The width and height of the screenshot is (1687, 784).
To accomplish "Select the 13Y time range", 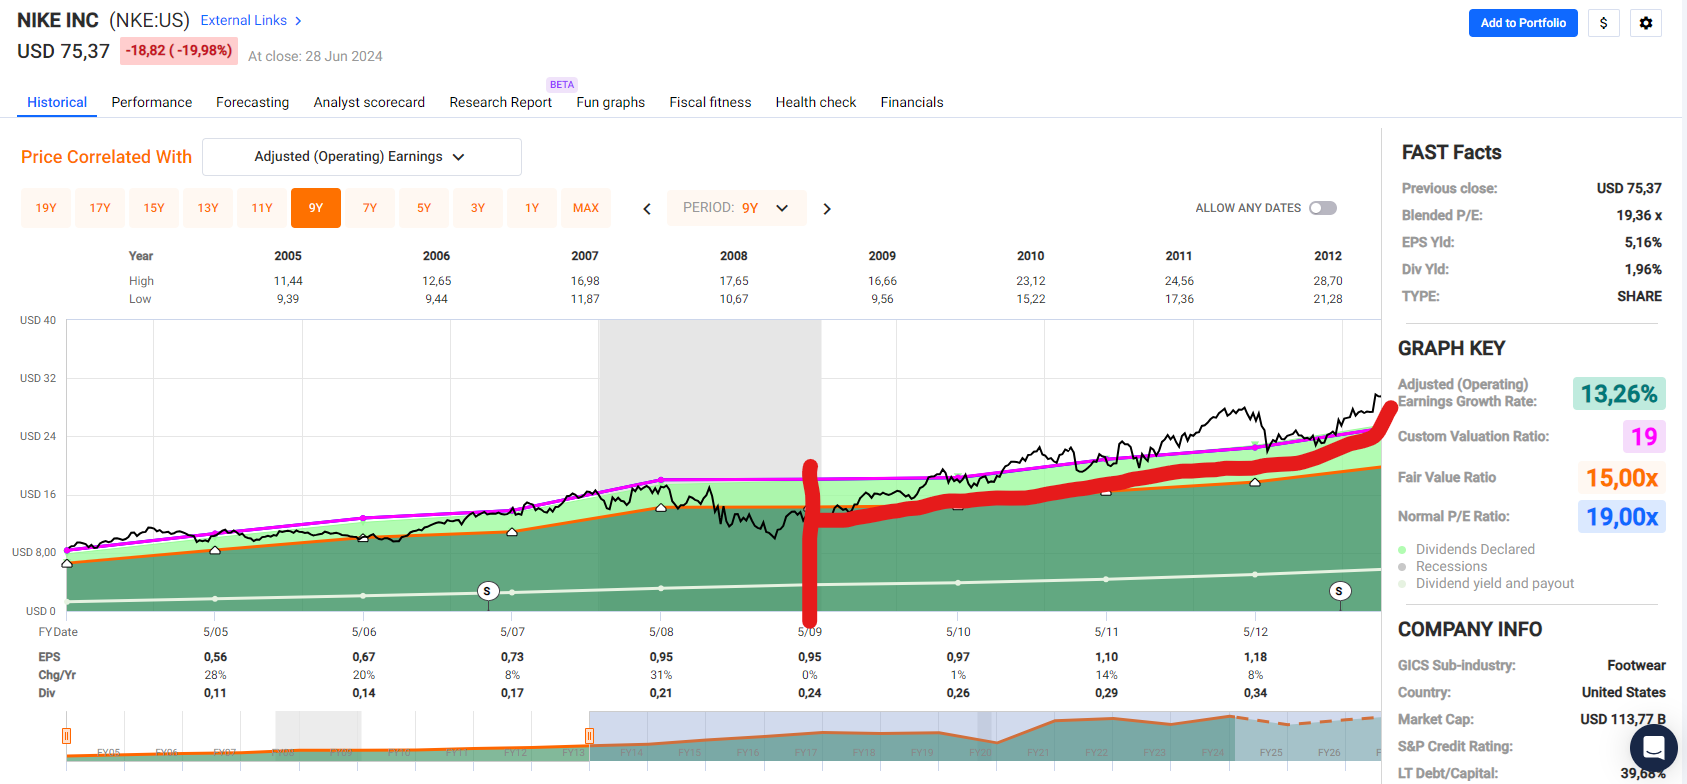I will pyautogui.click(x=208, y=208).
